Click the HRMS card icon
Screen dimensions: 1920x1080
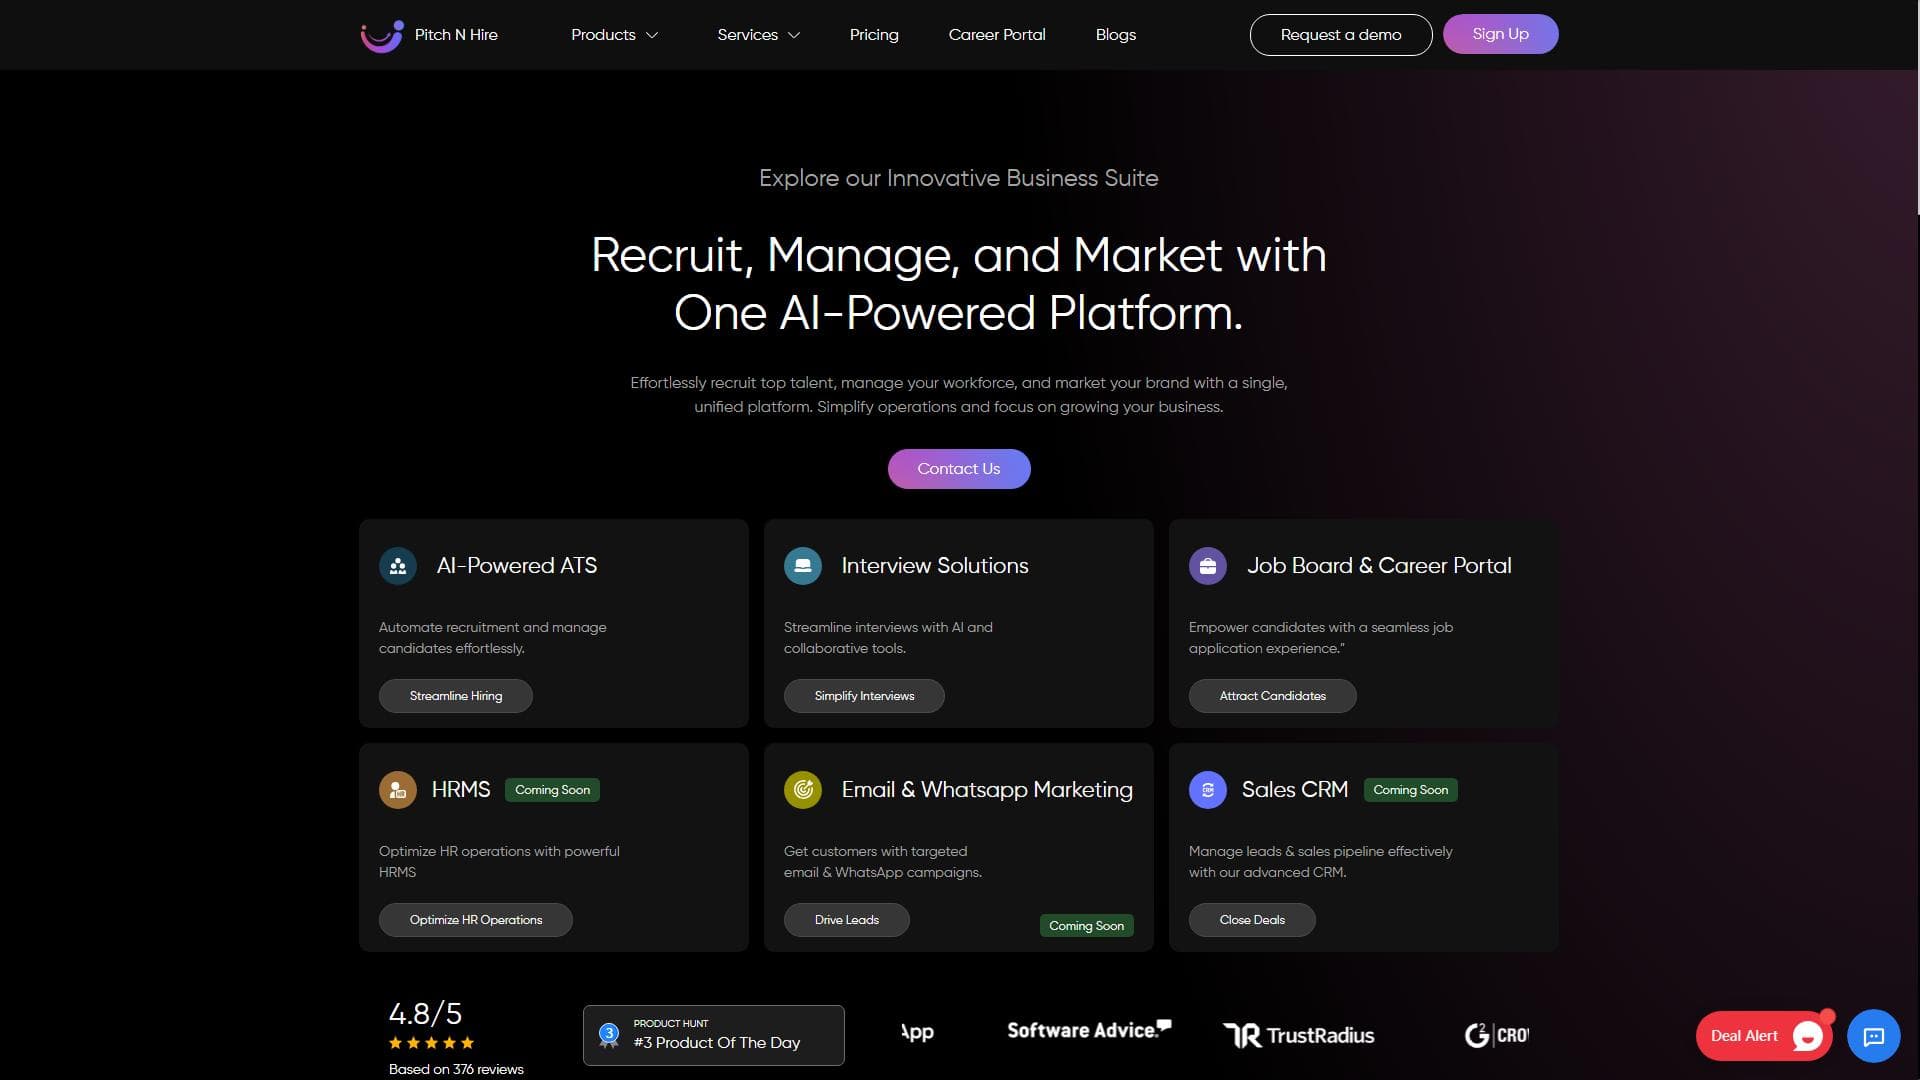[x=398, y=790]
